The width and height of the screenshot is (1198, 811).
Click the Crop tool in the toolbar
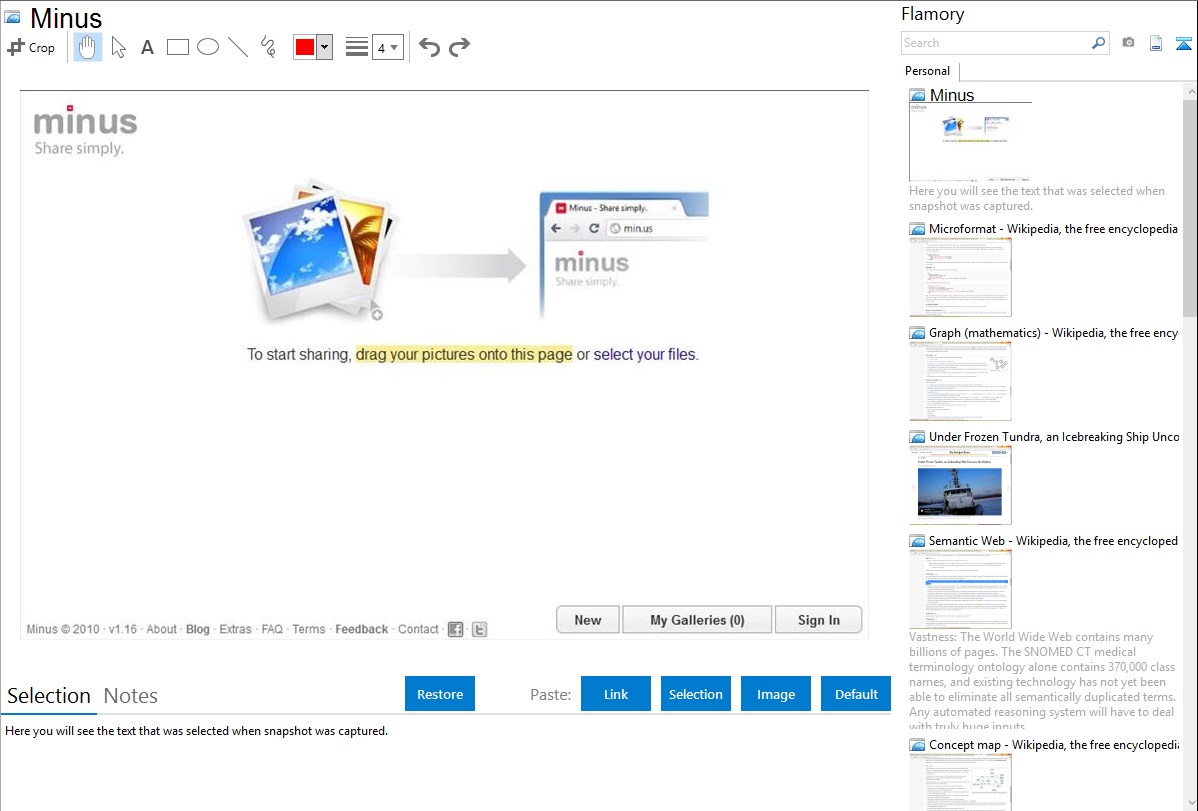click(31, 47)
